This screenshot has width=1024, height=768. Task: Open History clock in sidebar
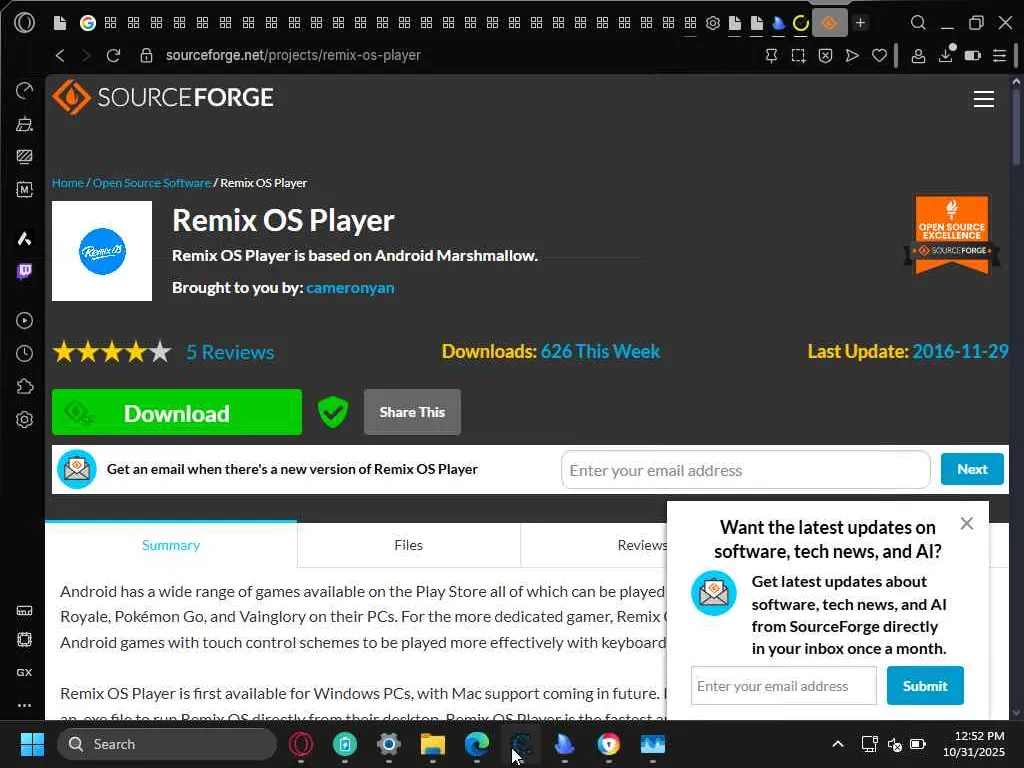tap(24, 353)
